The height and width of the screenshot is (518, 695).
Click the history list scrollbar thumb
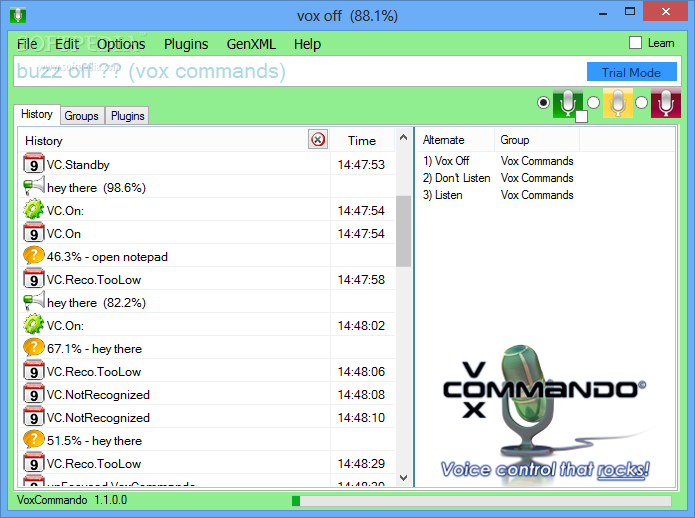(x=403, y=231)
